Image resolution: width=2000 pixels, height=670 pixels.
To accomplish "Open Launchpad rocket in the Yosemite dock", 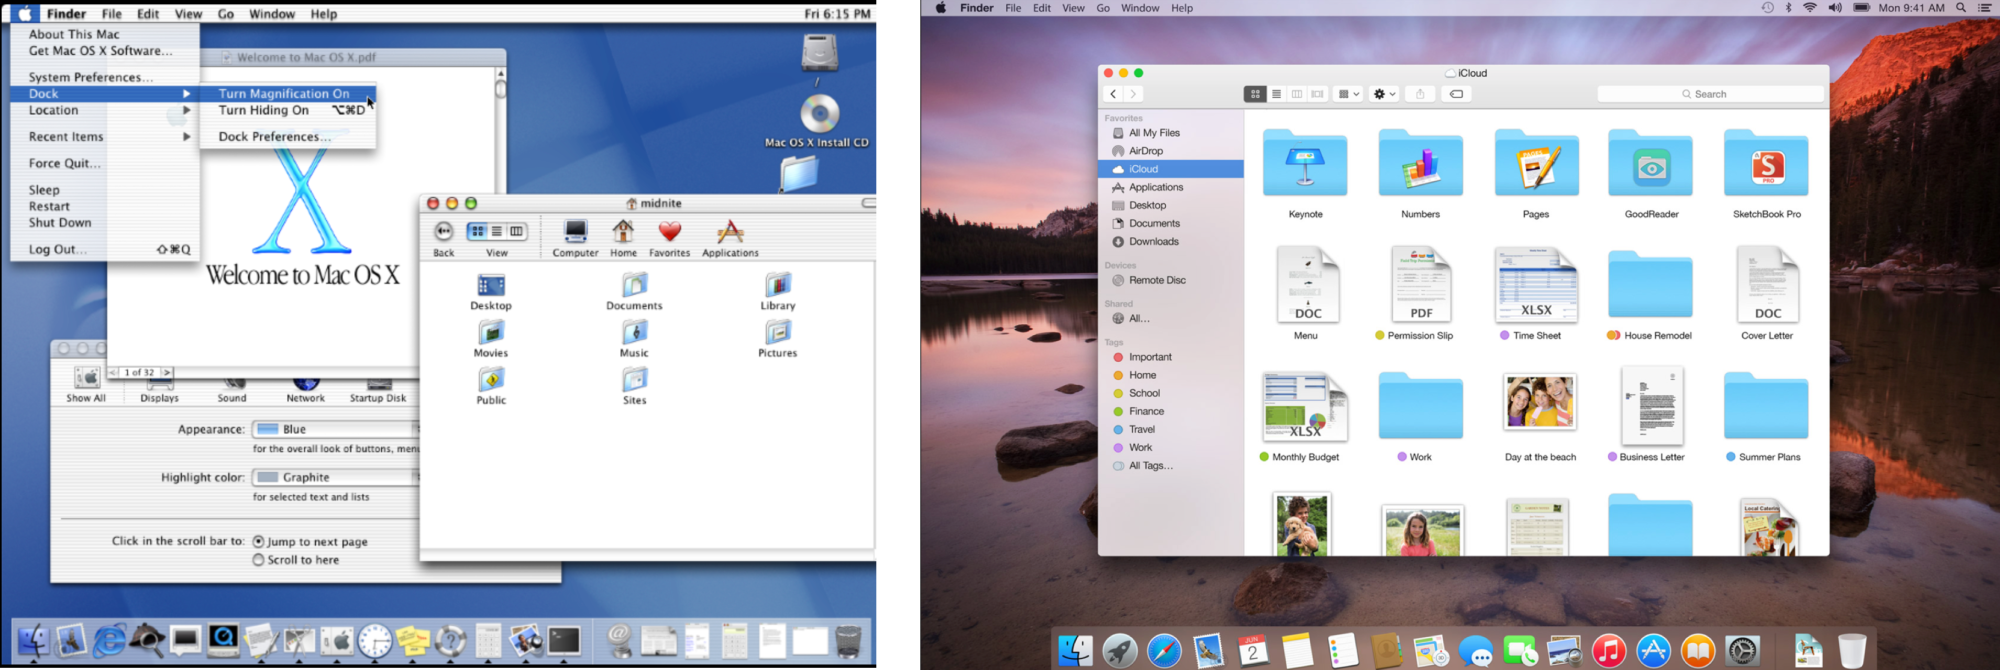I will [x=1120, y=651].
